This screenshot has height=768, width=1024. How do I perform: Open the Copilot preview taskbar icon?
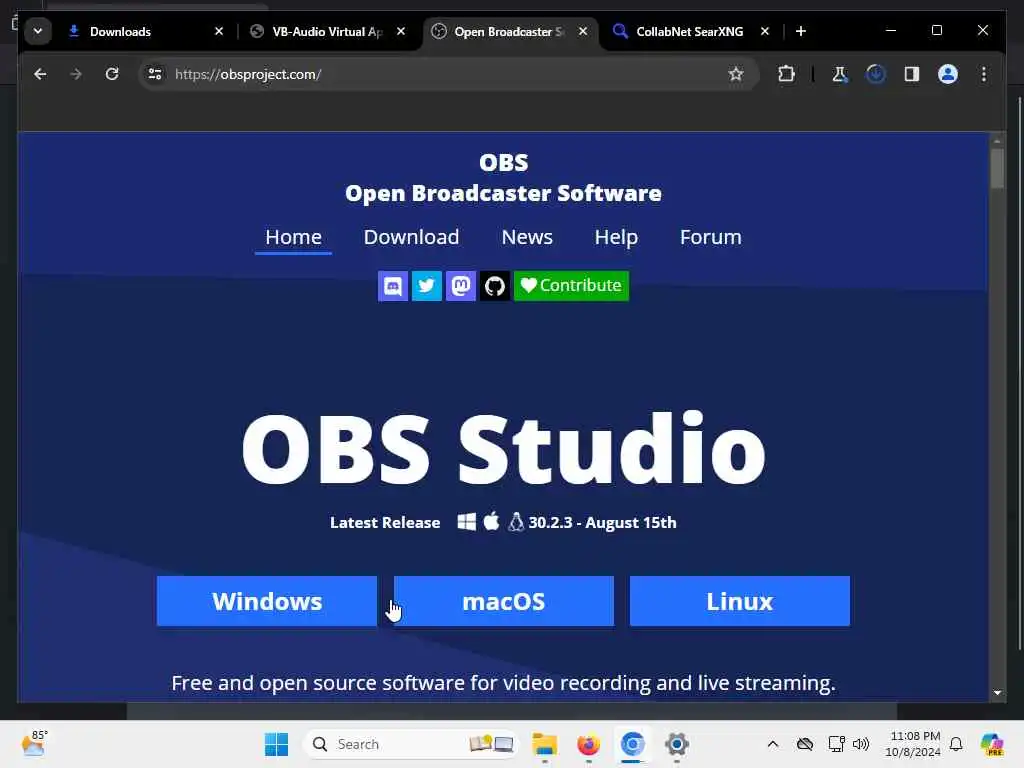[992, 744]
